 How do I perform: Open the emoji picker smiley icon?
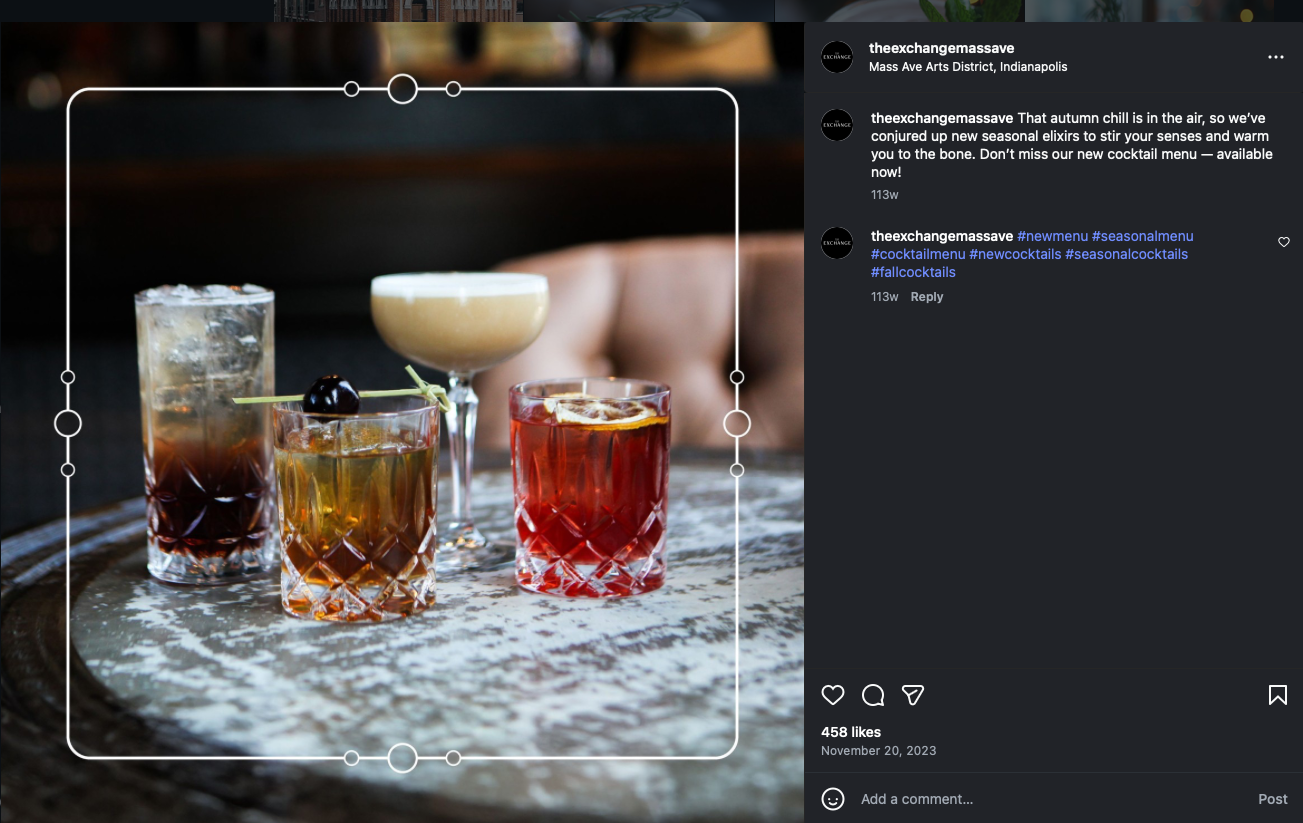tap(832, 799)
